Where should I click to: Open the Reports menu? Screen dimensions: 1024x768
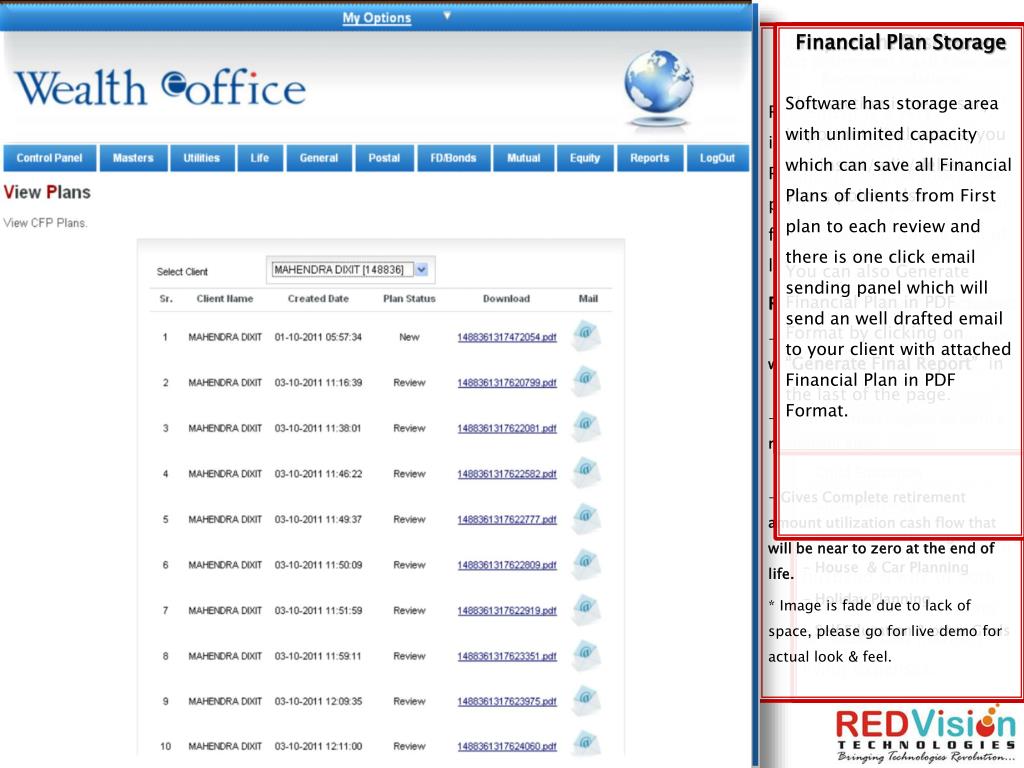(x=650, y=158)
